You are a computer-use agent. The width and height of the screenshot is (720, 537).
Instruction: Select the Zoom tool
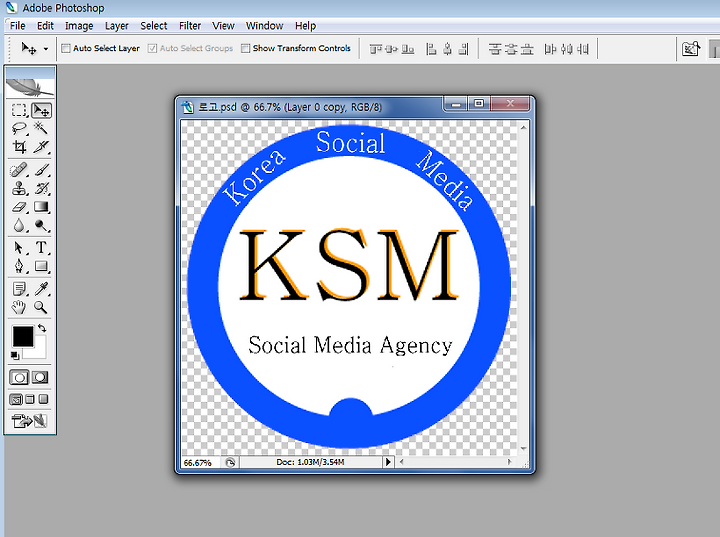click(x=41, y=307)
